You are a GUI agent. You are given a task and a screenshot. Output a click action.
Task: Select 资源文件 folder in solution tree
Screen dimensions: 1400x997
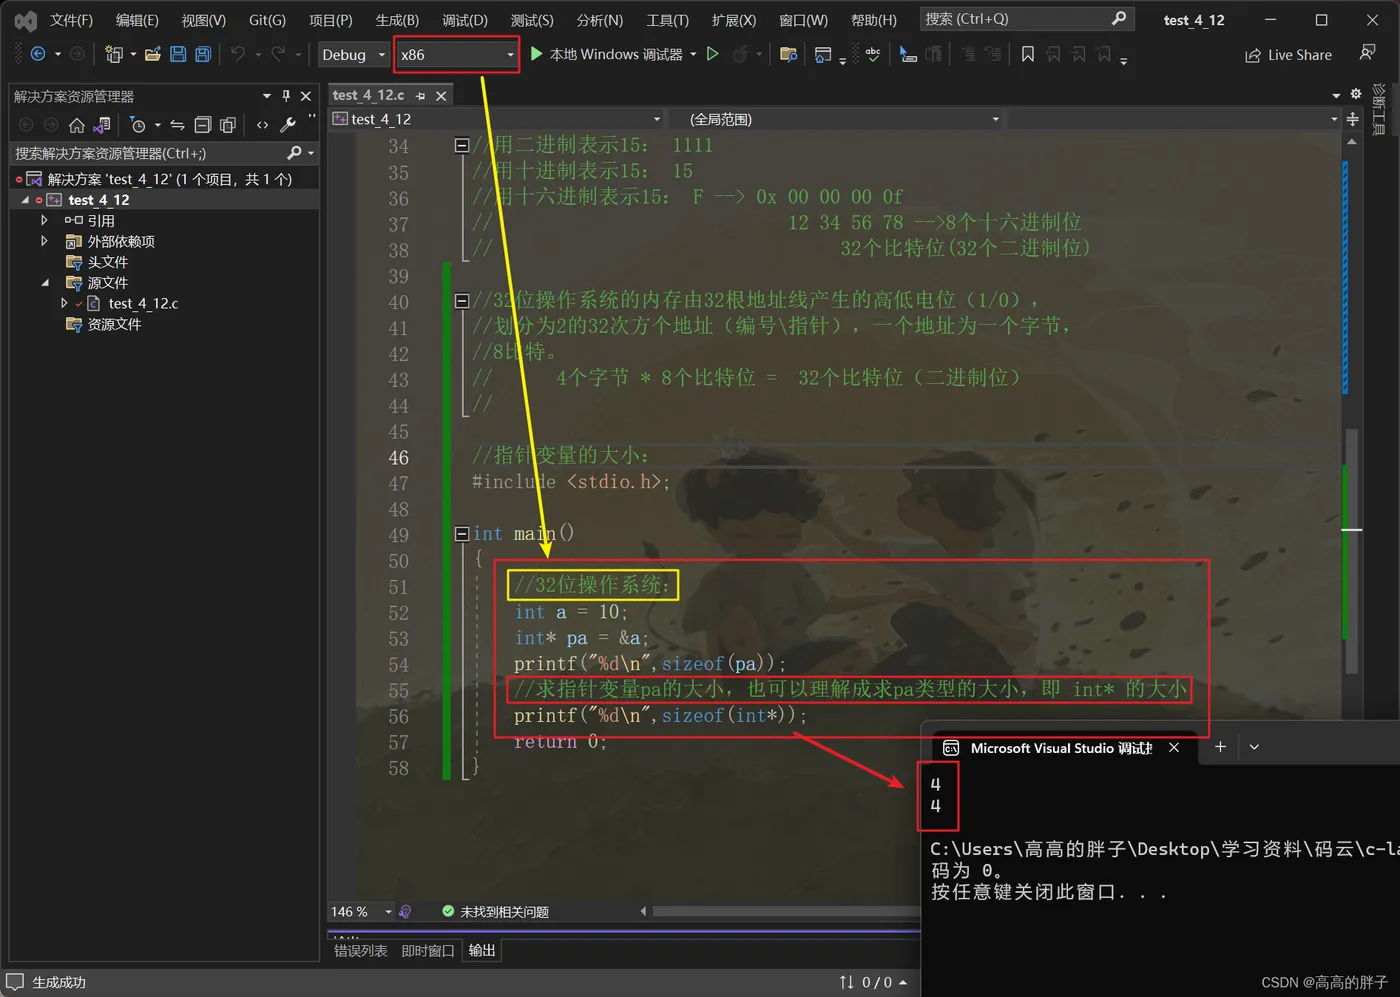click(114, 324)
